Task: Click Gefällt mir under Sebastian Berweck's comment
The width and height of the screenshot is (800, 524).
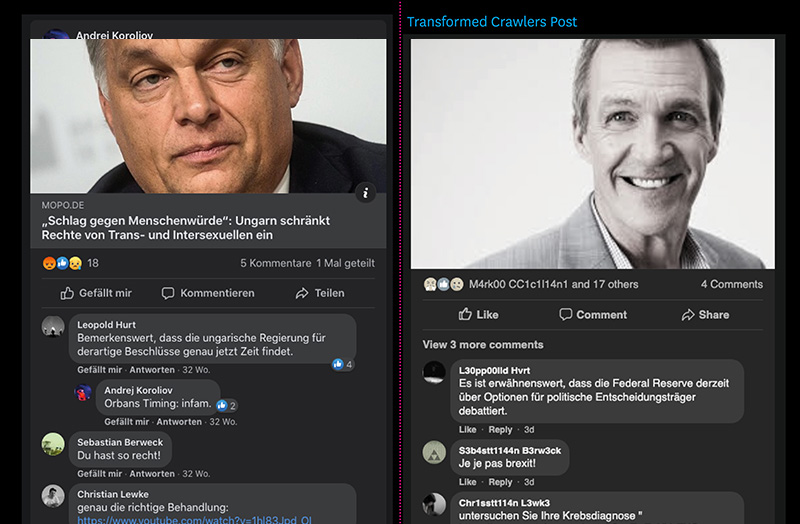Action: [x=99, y=473]
